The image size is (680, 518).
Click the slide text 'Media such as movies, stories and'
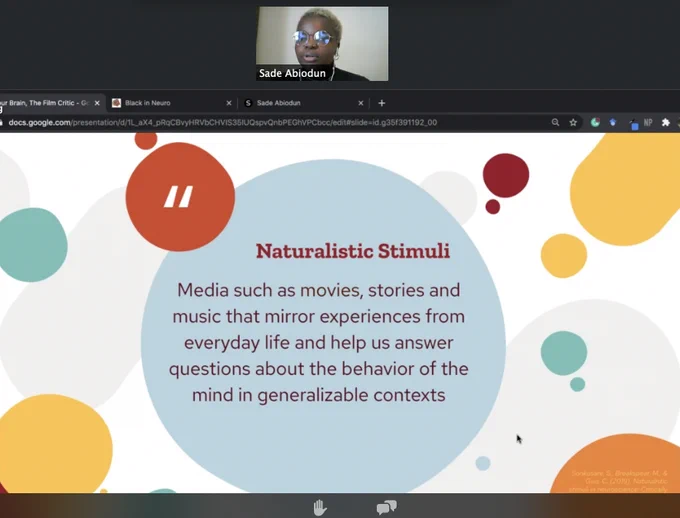coord(319,290)
